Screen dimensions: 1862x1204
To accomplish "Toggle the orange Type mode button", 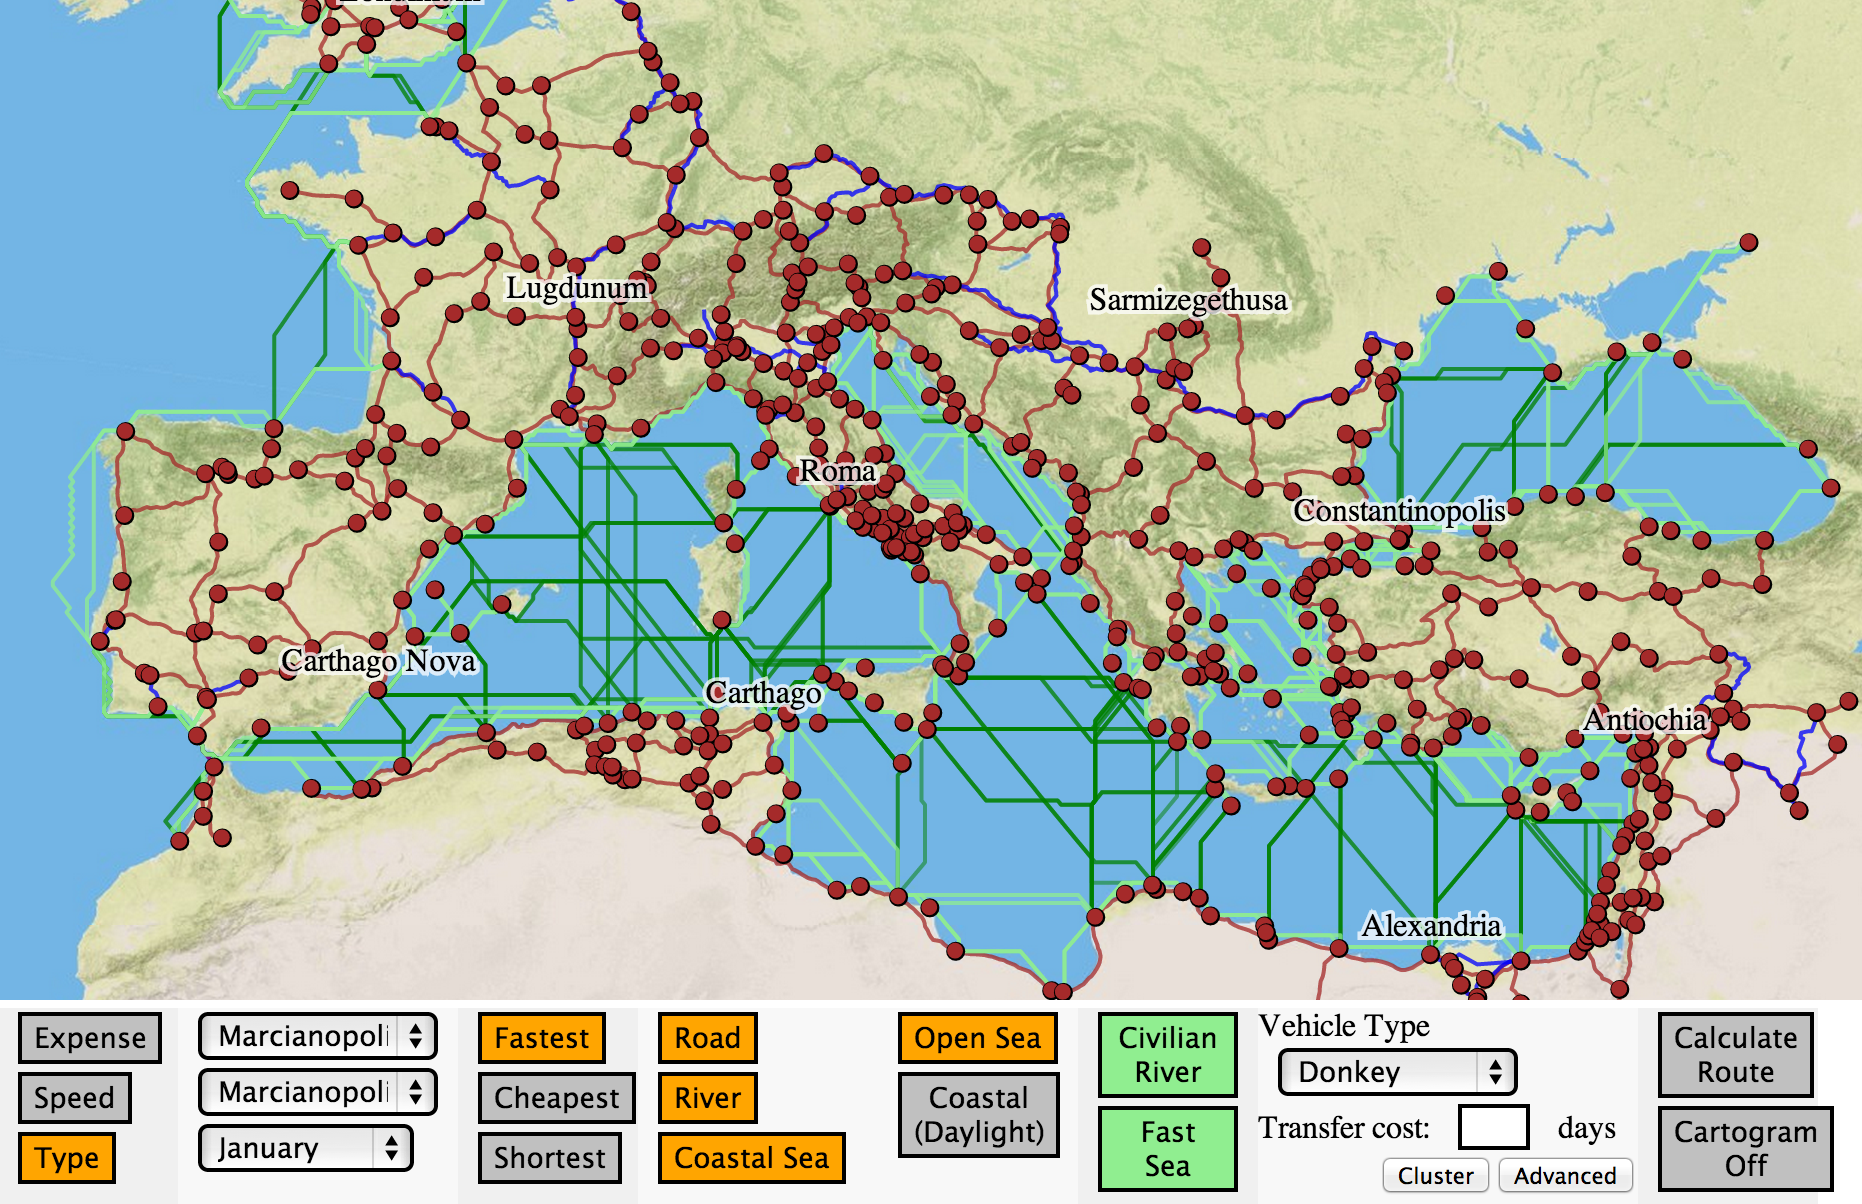I will (x=67, y=1158).
